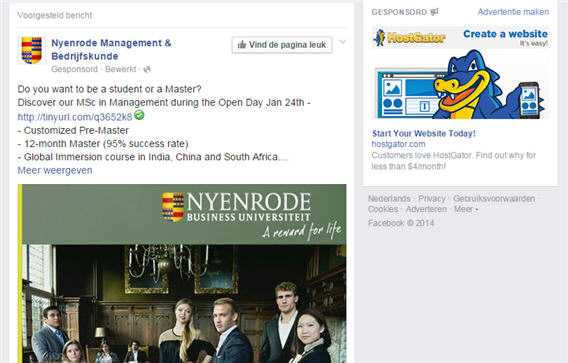Expand post with Meer weergeven
The image size is (568, 363).
(x=55, y=170)
